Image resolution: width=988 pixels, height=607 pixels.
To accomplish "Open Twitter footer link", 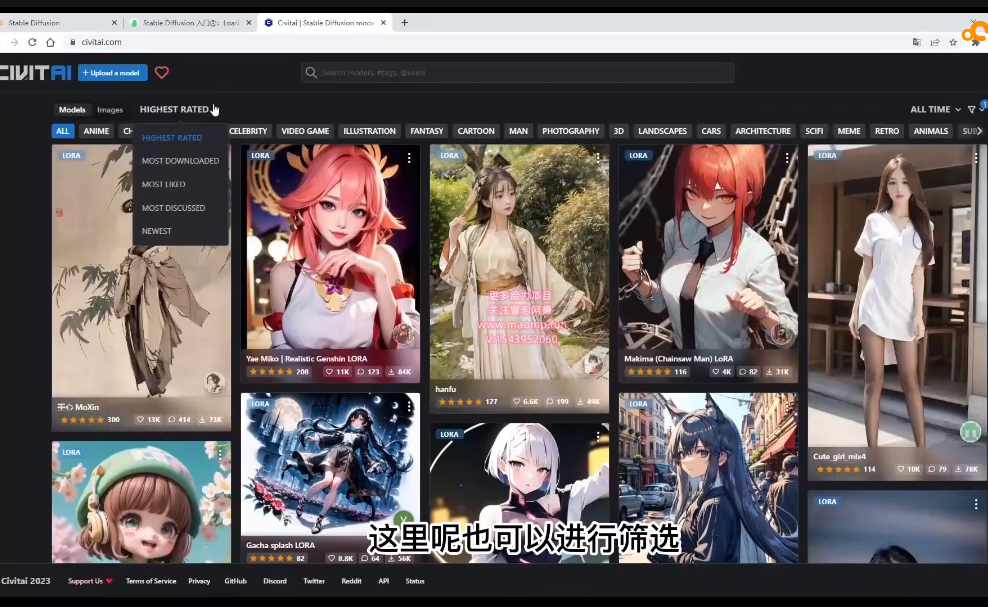I will pos(314,581).
